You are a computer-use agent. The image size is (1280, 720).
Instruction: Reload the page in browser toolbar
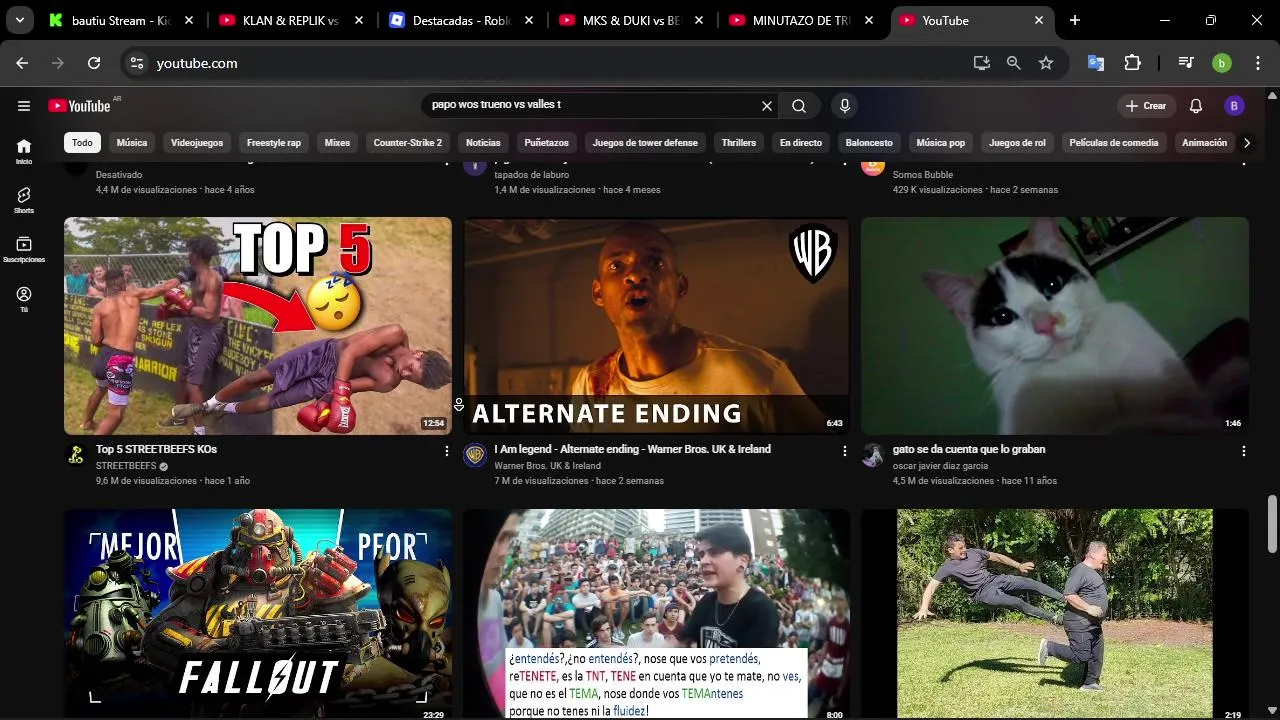(x=94, y=63)
